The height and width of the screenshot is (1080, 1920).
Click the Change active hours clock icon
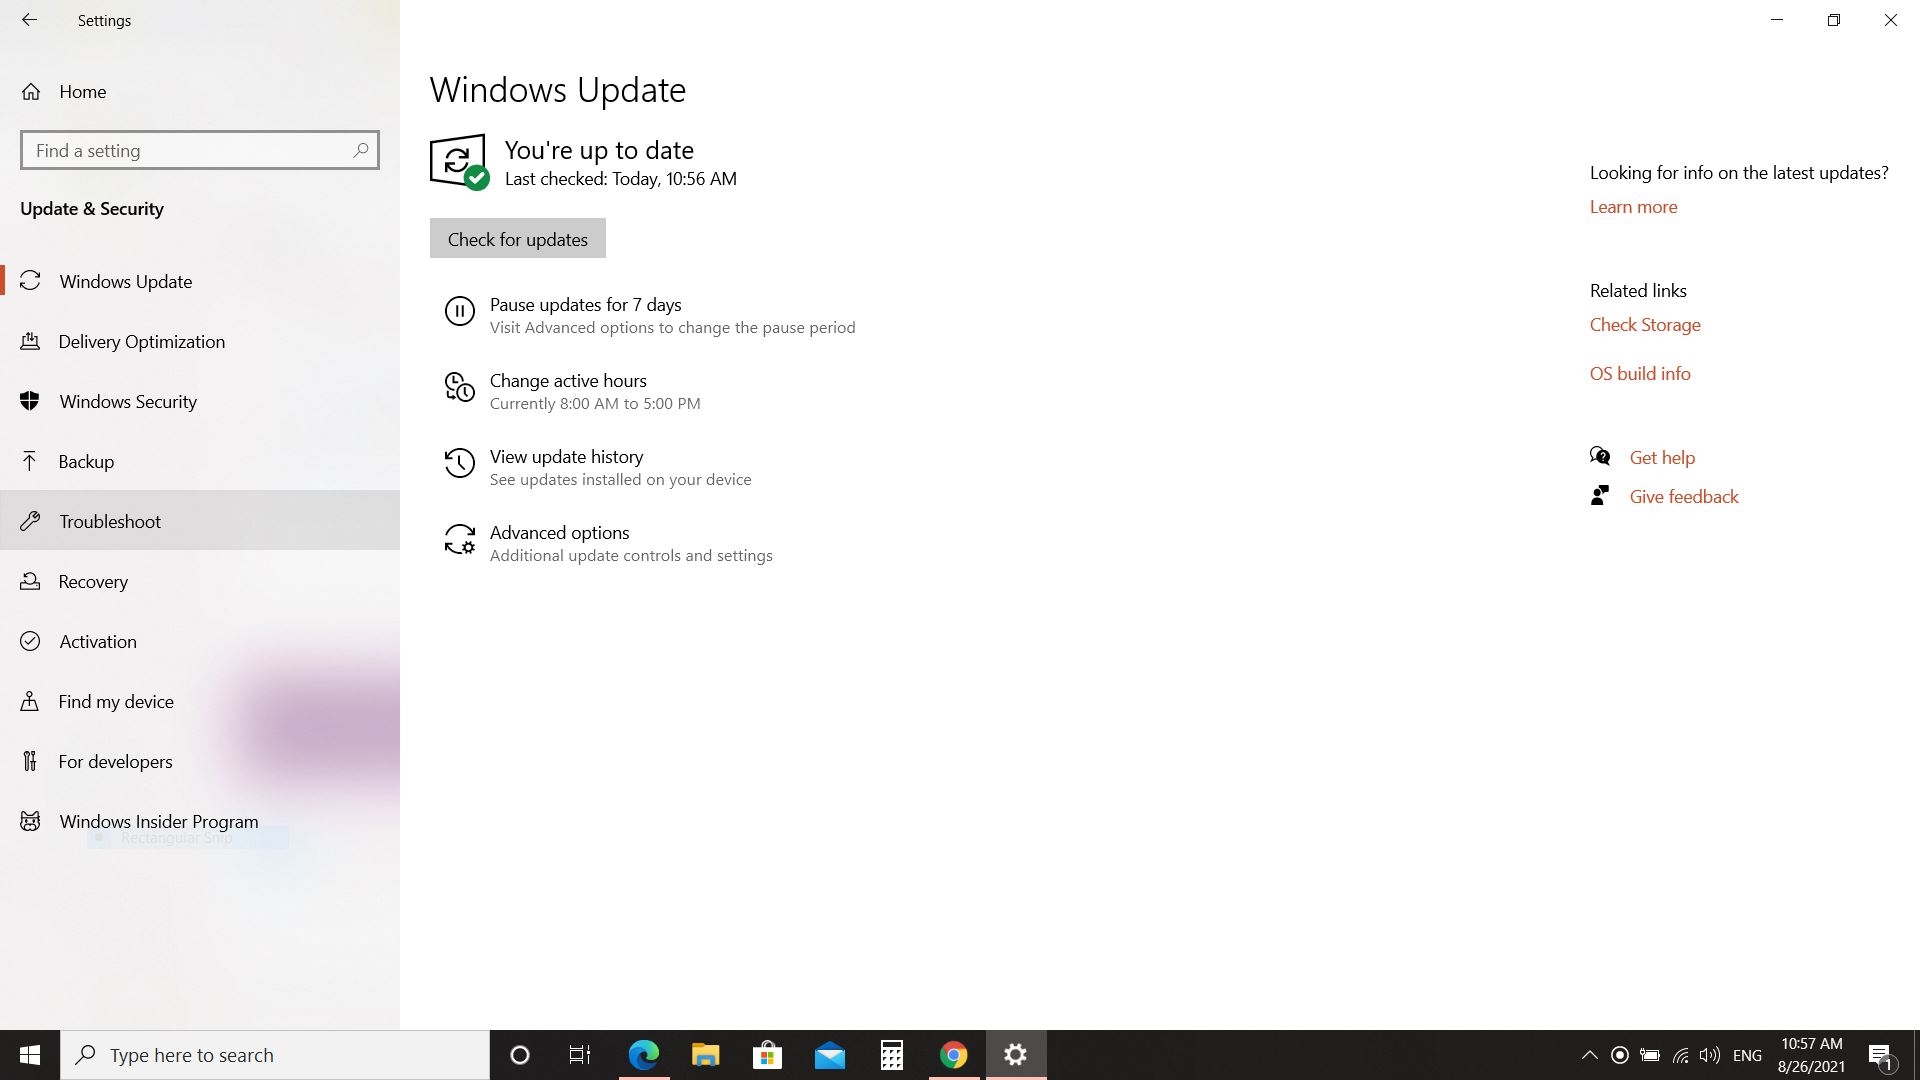(x=459, y=387)
